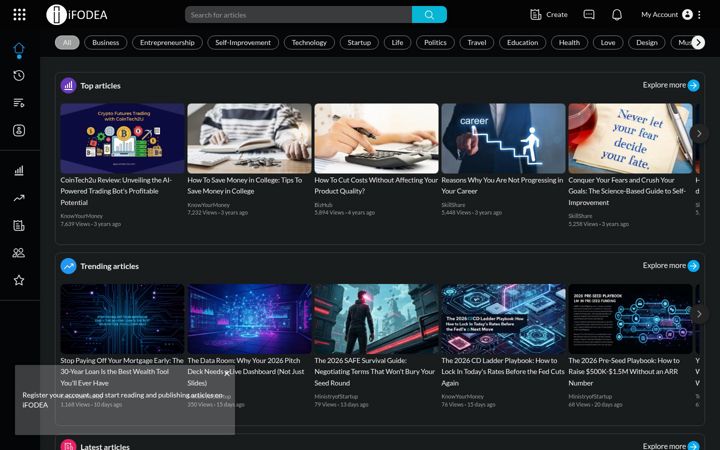The image size is (720, 450).
Task: Open the three-dot account options menu
Action: (699, 15)
